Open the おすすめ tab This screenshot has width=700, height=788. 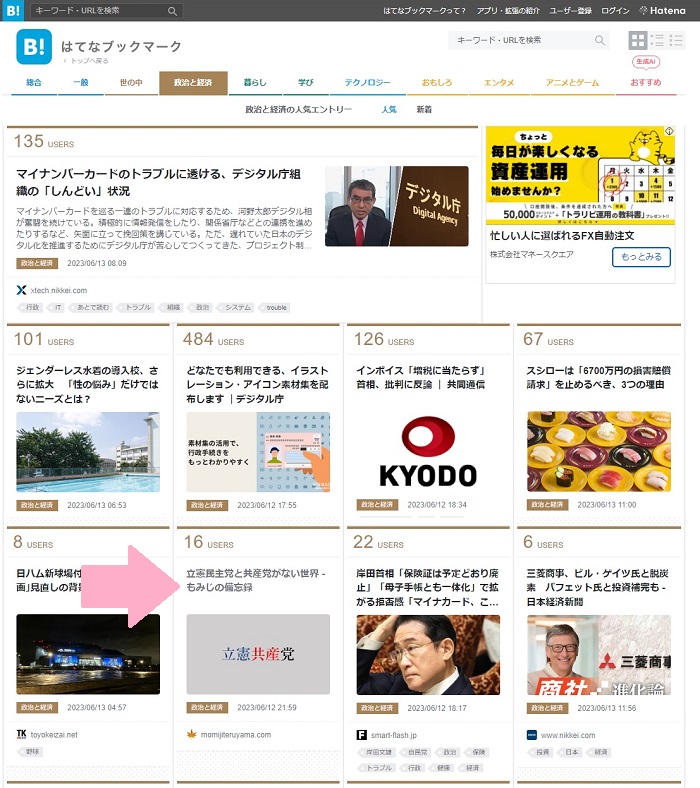646,82
